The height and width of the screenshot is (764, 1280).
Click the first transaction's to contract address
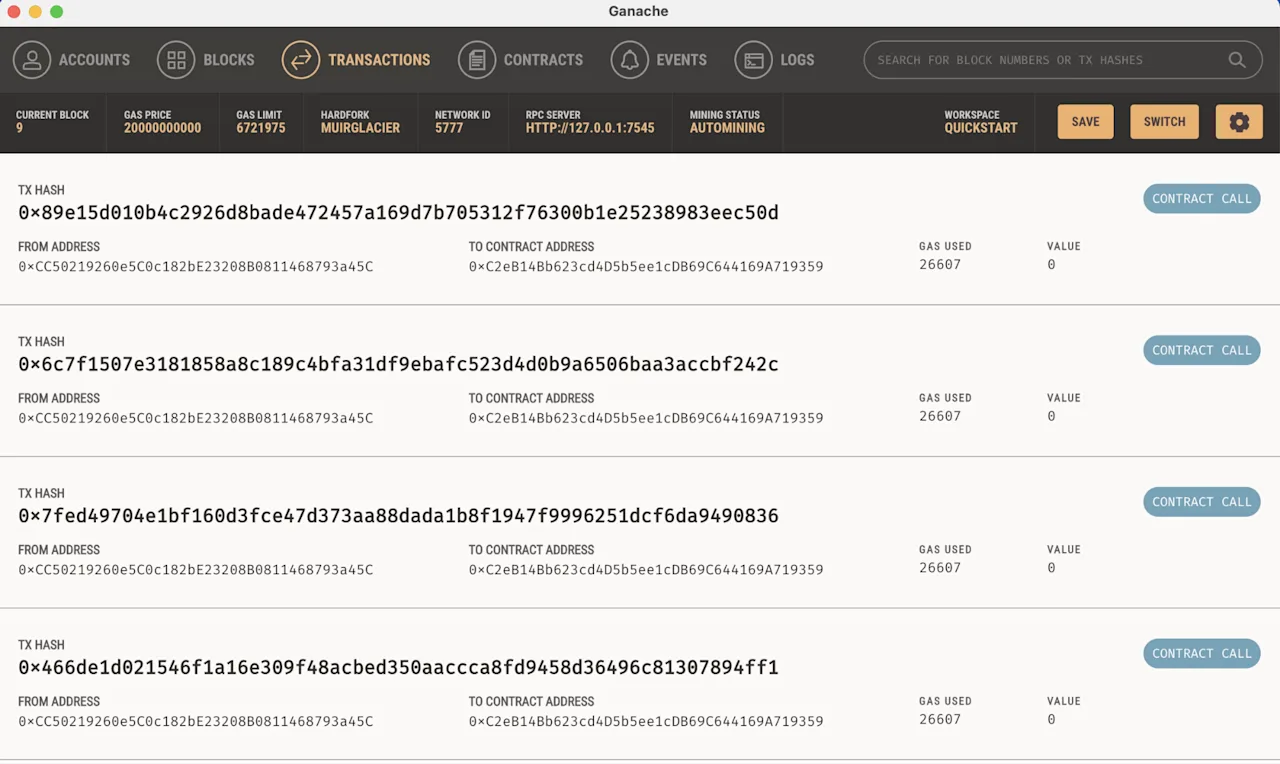(646, 267)
